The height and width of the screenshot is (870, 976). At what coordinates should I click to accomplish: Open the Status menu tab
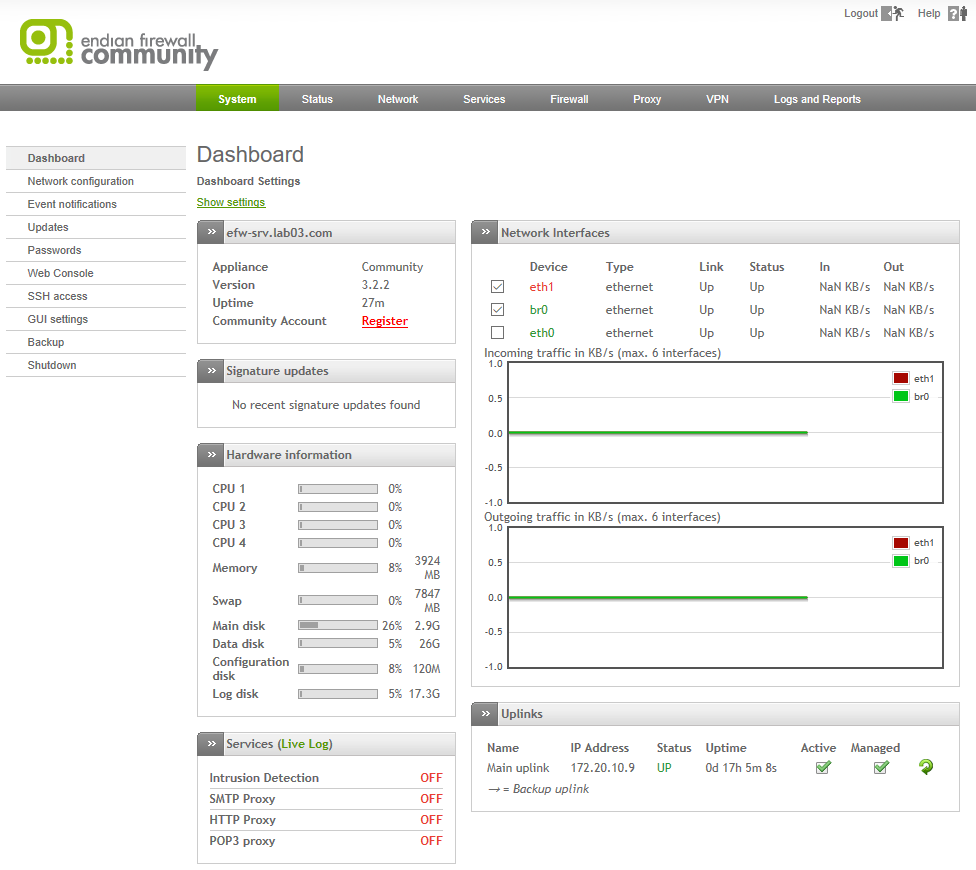(317, 99)
